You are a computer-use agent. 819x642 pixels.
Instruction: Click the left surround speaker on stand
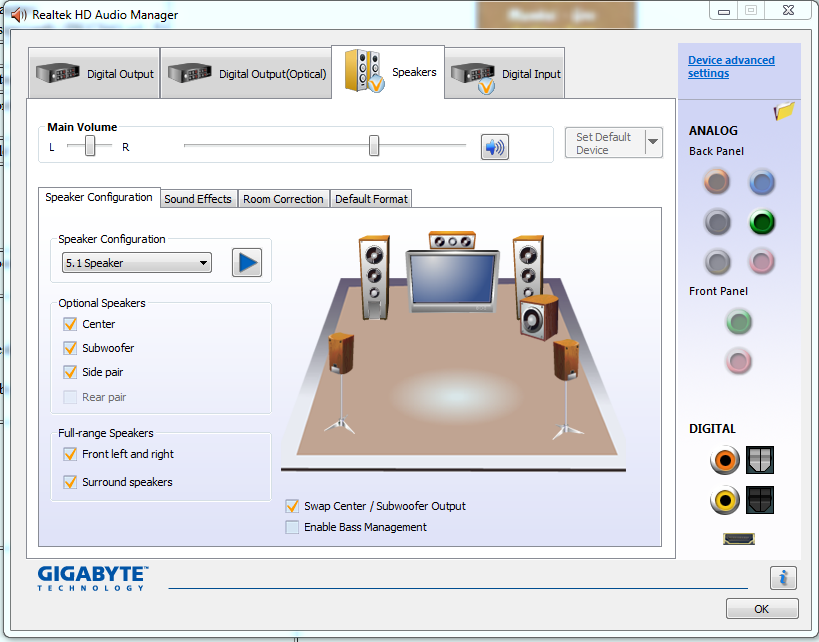(x=341, y=384)
